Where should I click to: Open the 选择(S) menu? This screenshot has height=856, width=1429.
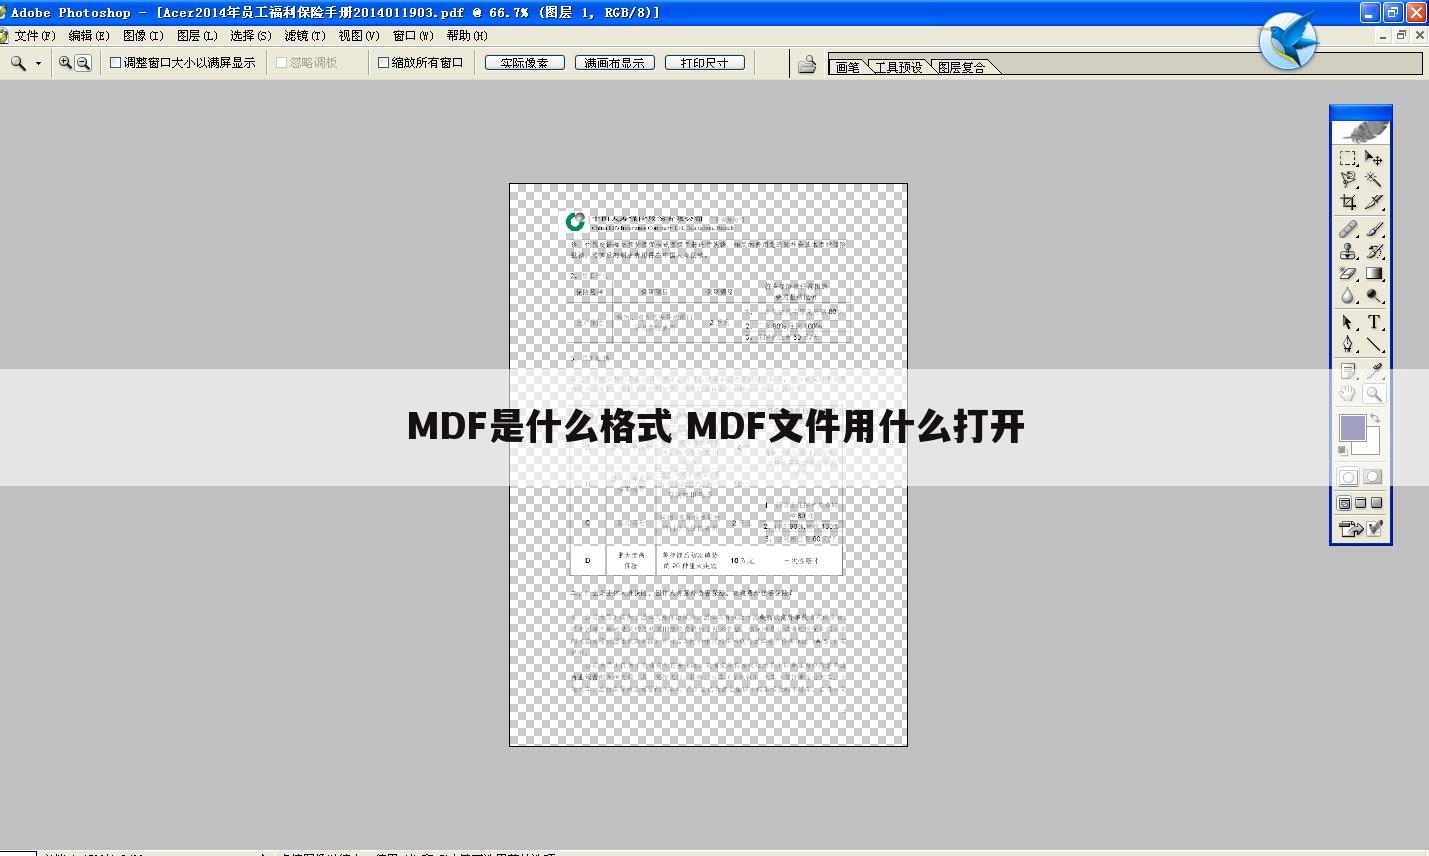click(251, 35)
